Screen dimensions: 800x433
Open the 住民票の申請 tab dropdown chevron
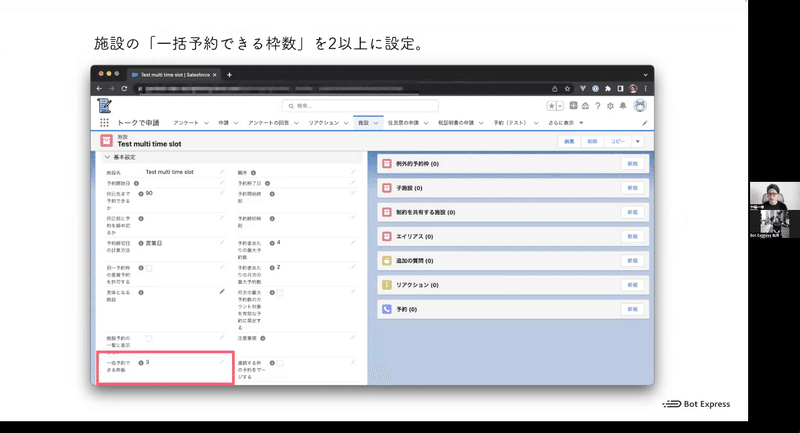[426, 123]
